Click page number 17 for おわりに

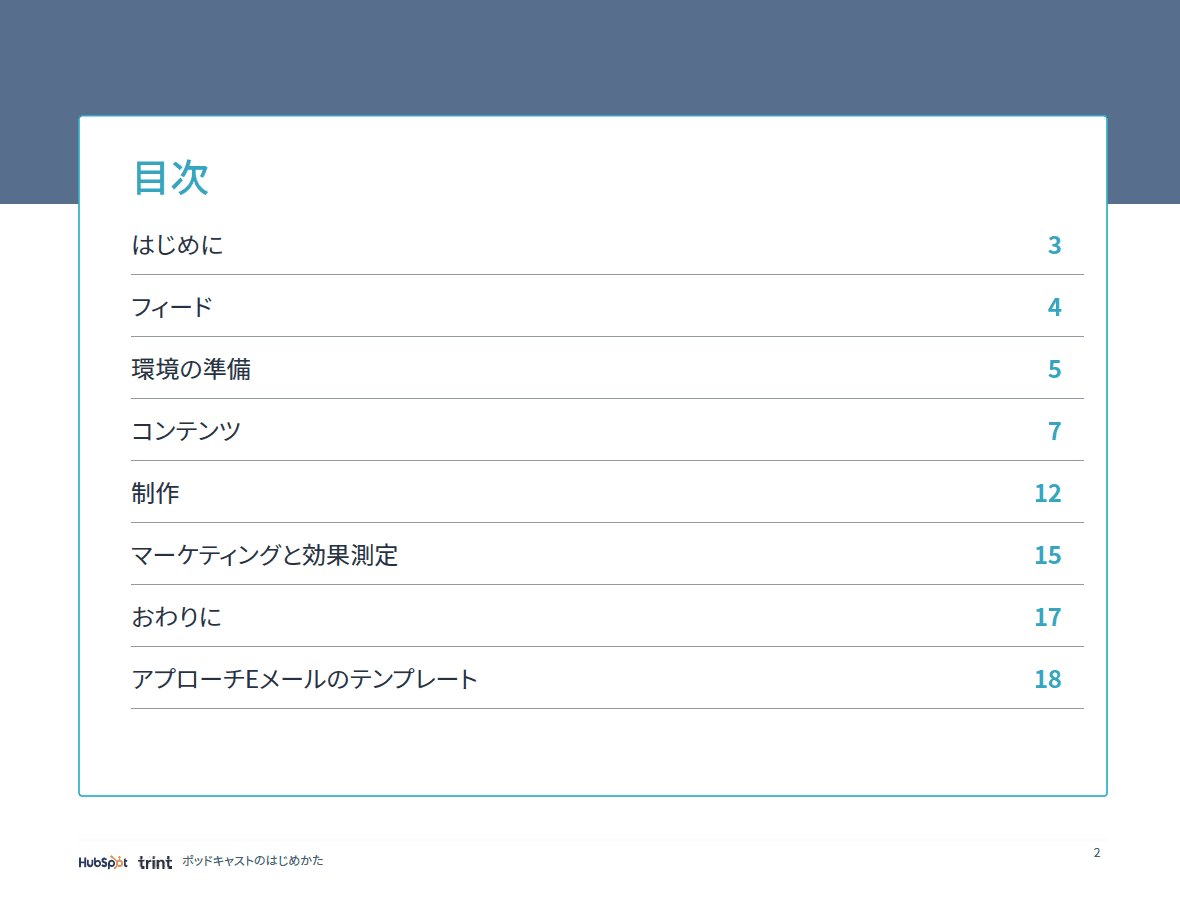1047,617
